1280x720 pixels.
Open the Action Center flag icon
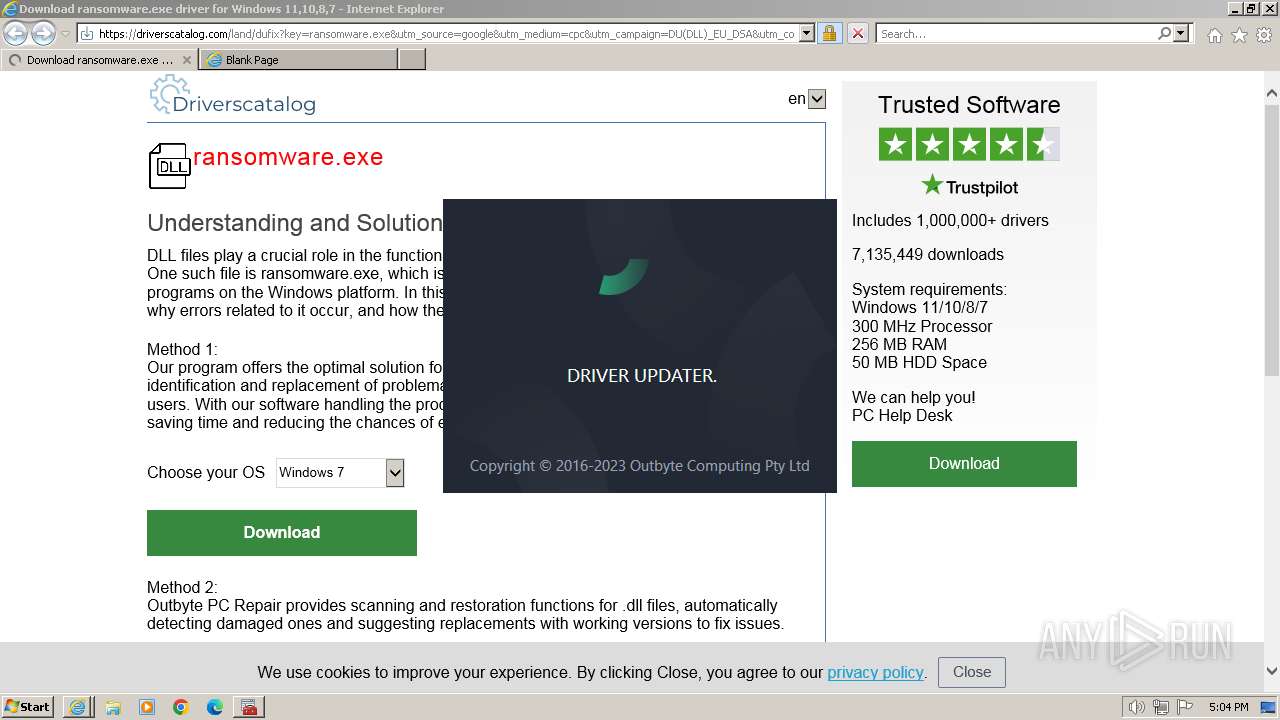coord(1185,707)
